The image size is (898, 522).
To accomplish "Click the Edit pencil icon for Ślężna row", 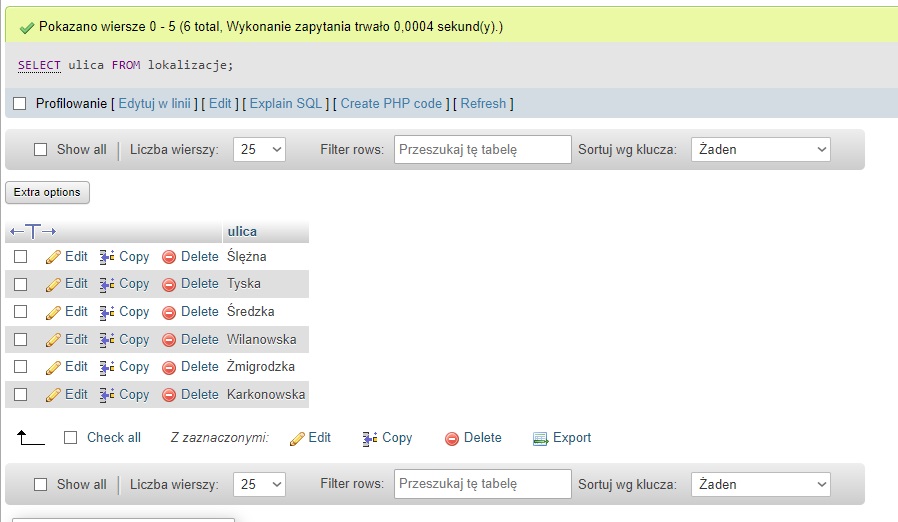I will 54,257.
